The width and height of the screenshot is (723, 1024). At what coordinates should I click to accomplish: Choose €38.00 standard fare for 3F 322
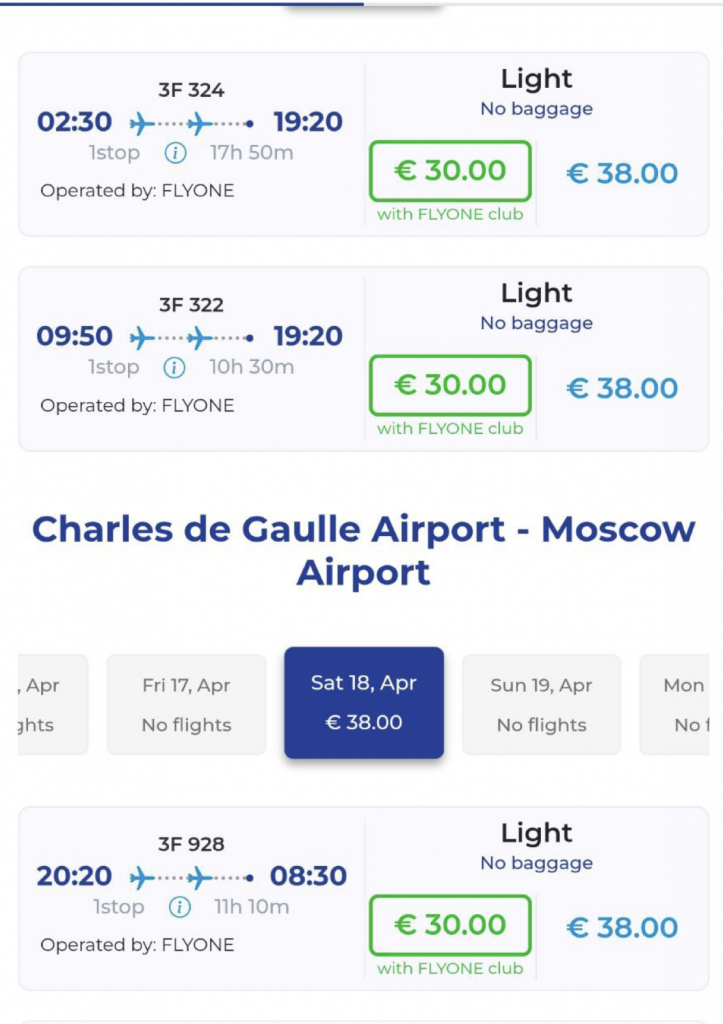click(622, 387)
